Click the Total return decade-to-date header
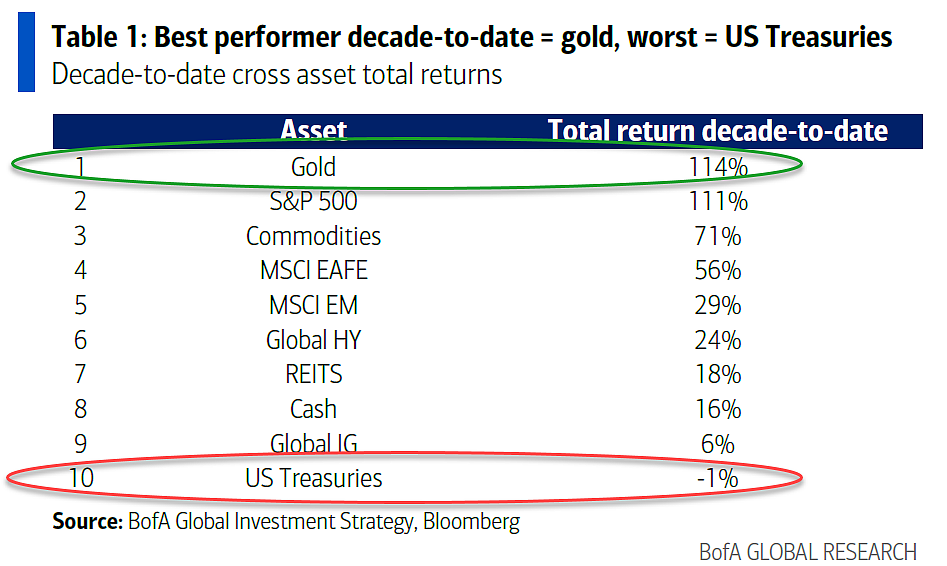 717,130
